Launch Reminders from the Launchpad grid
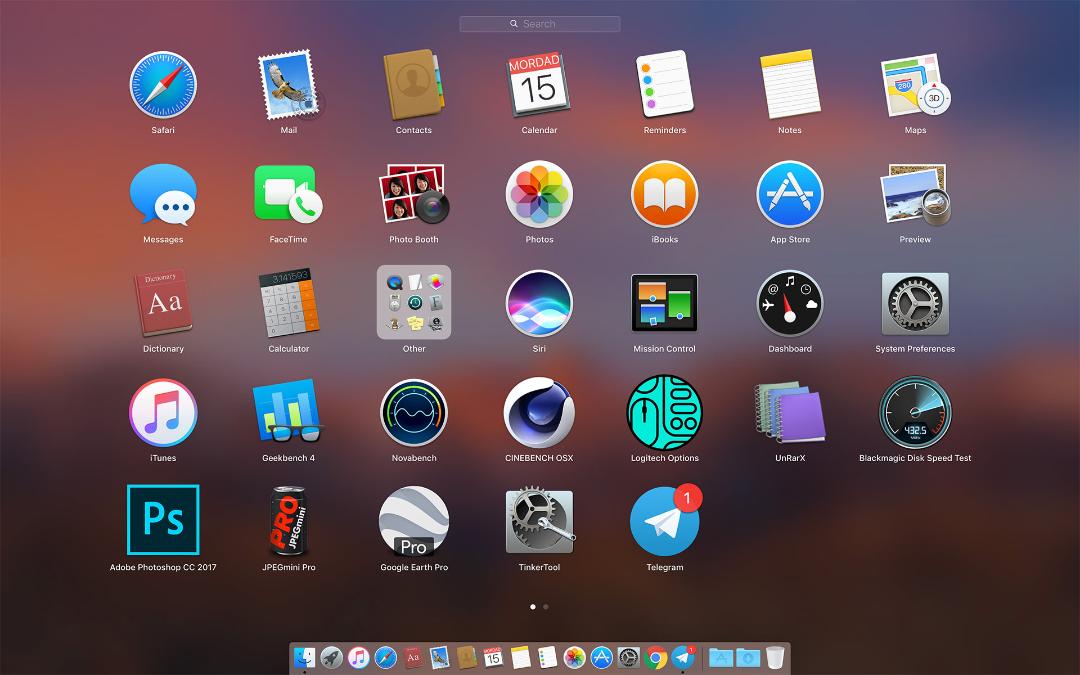The height and width of the screenshot is (675, 1080). point(665,85)
